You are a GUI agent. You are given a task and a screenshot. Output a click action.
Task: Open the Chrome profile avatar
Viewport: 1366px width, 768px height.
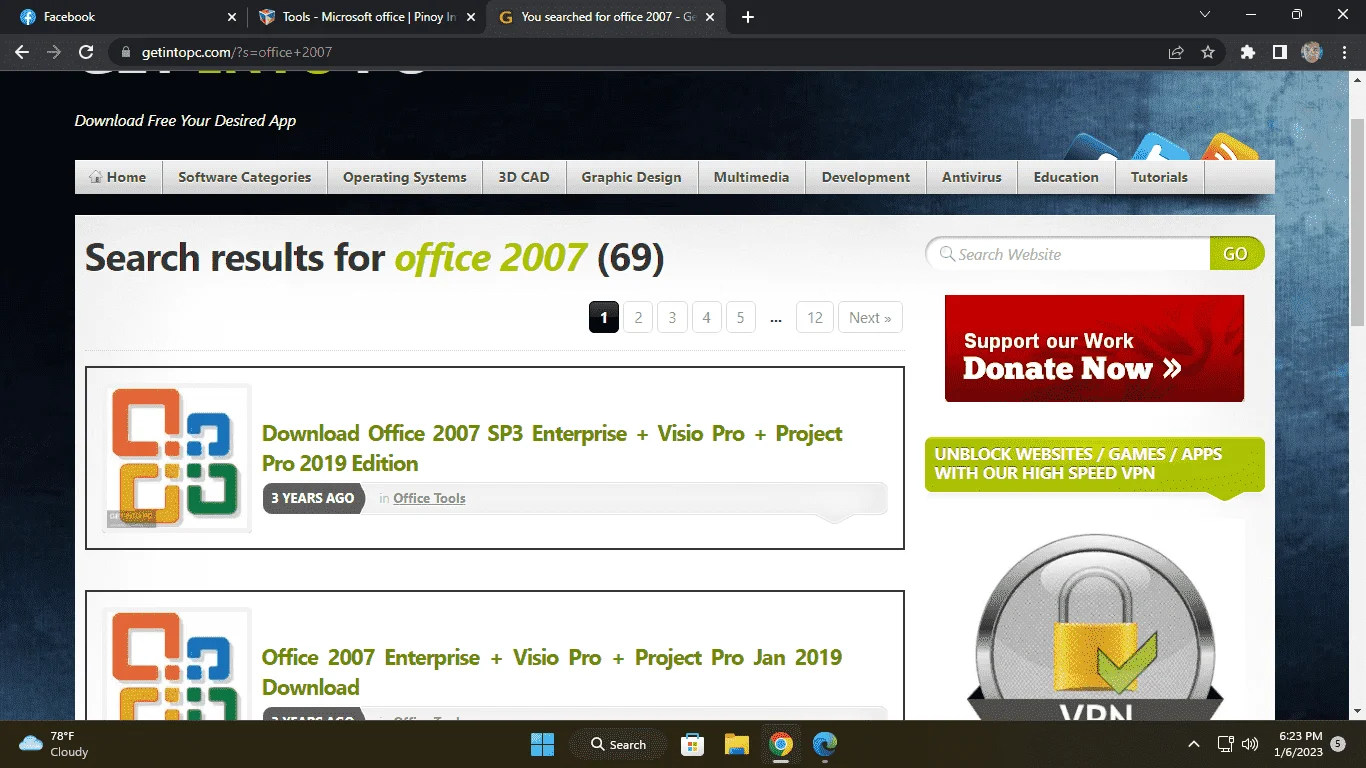click(1312, 52)
